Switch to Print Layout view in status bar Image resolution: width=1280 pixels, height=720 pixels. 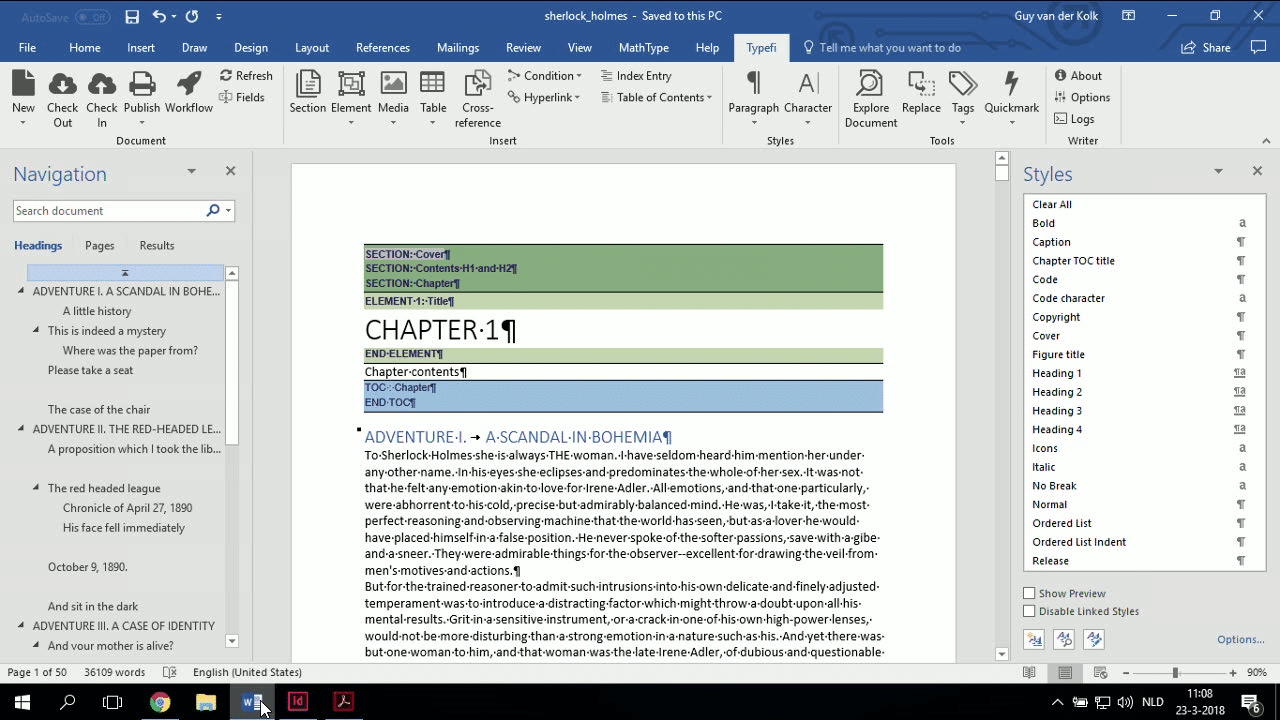[1065, 673]
